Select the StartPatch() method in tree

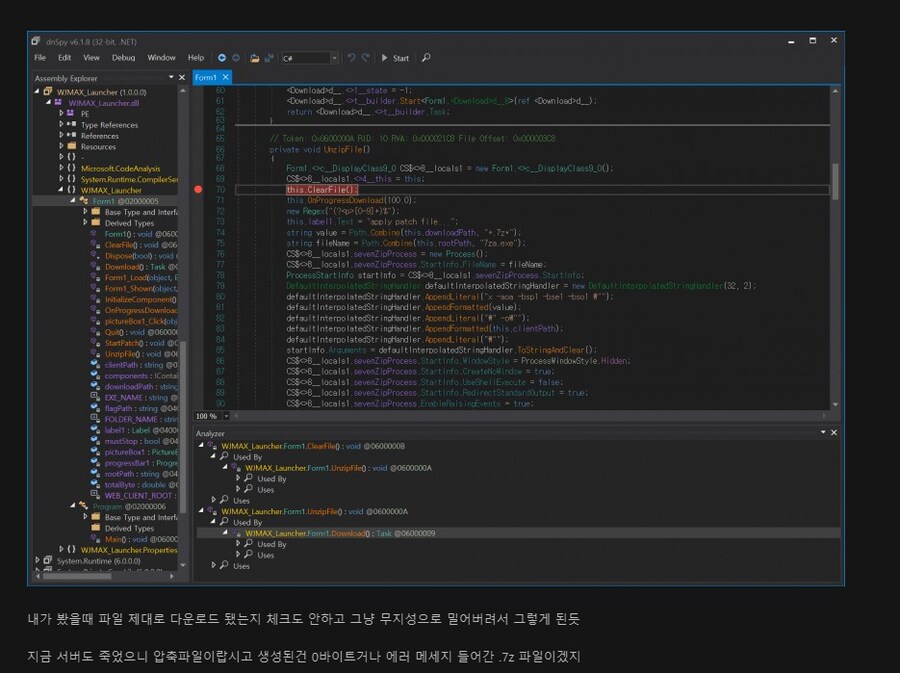[x=140, y=343]
